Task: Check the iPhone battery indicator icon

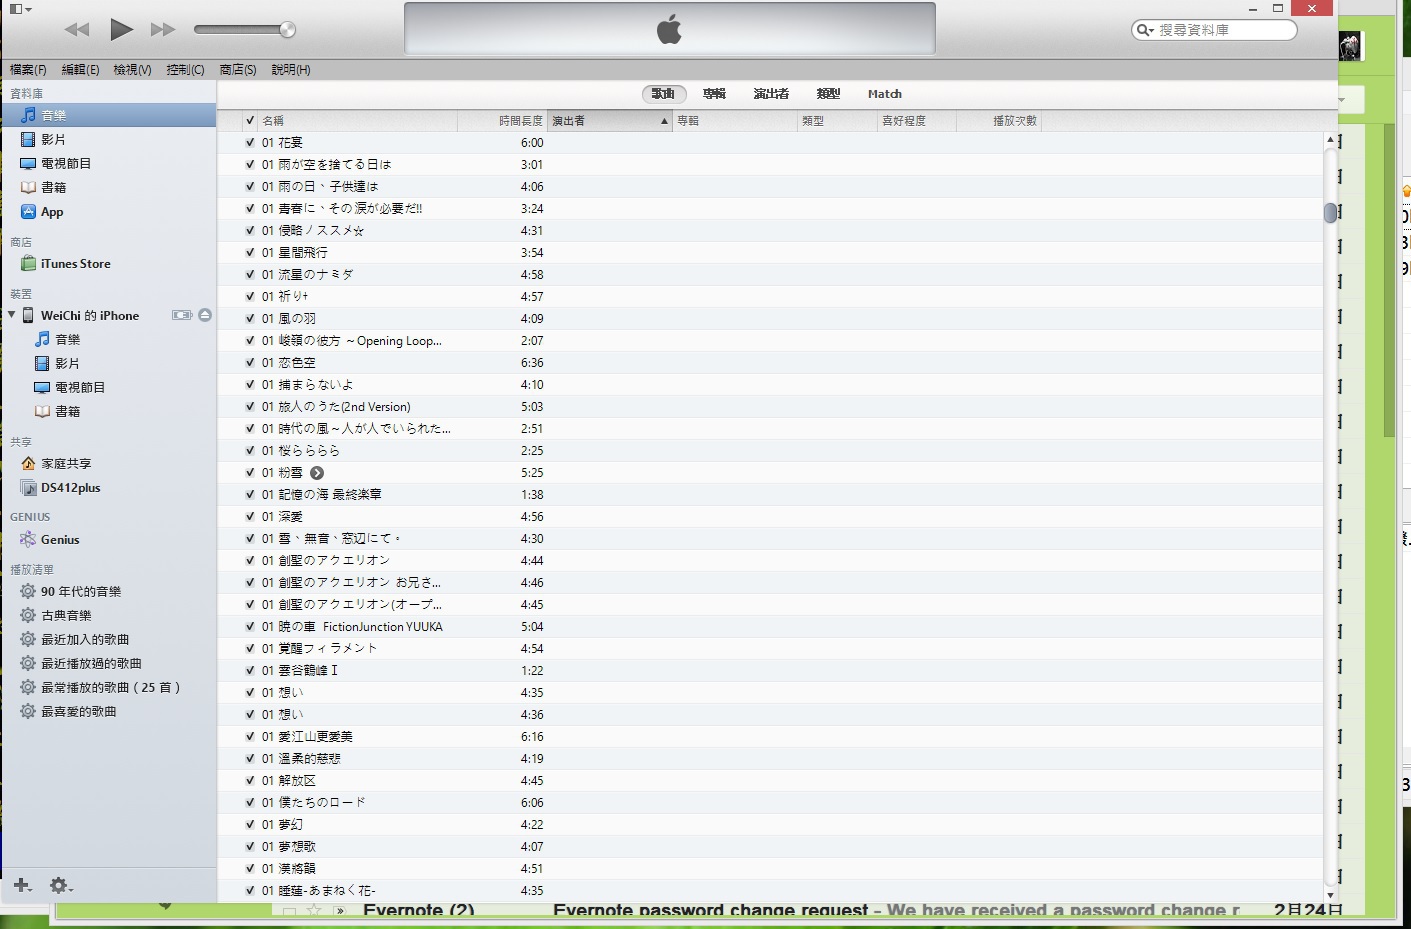Action: 182,315
